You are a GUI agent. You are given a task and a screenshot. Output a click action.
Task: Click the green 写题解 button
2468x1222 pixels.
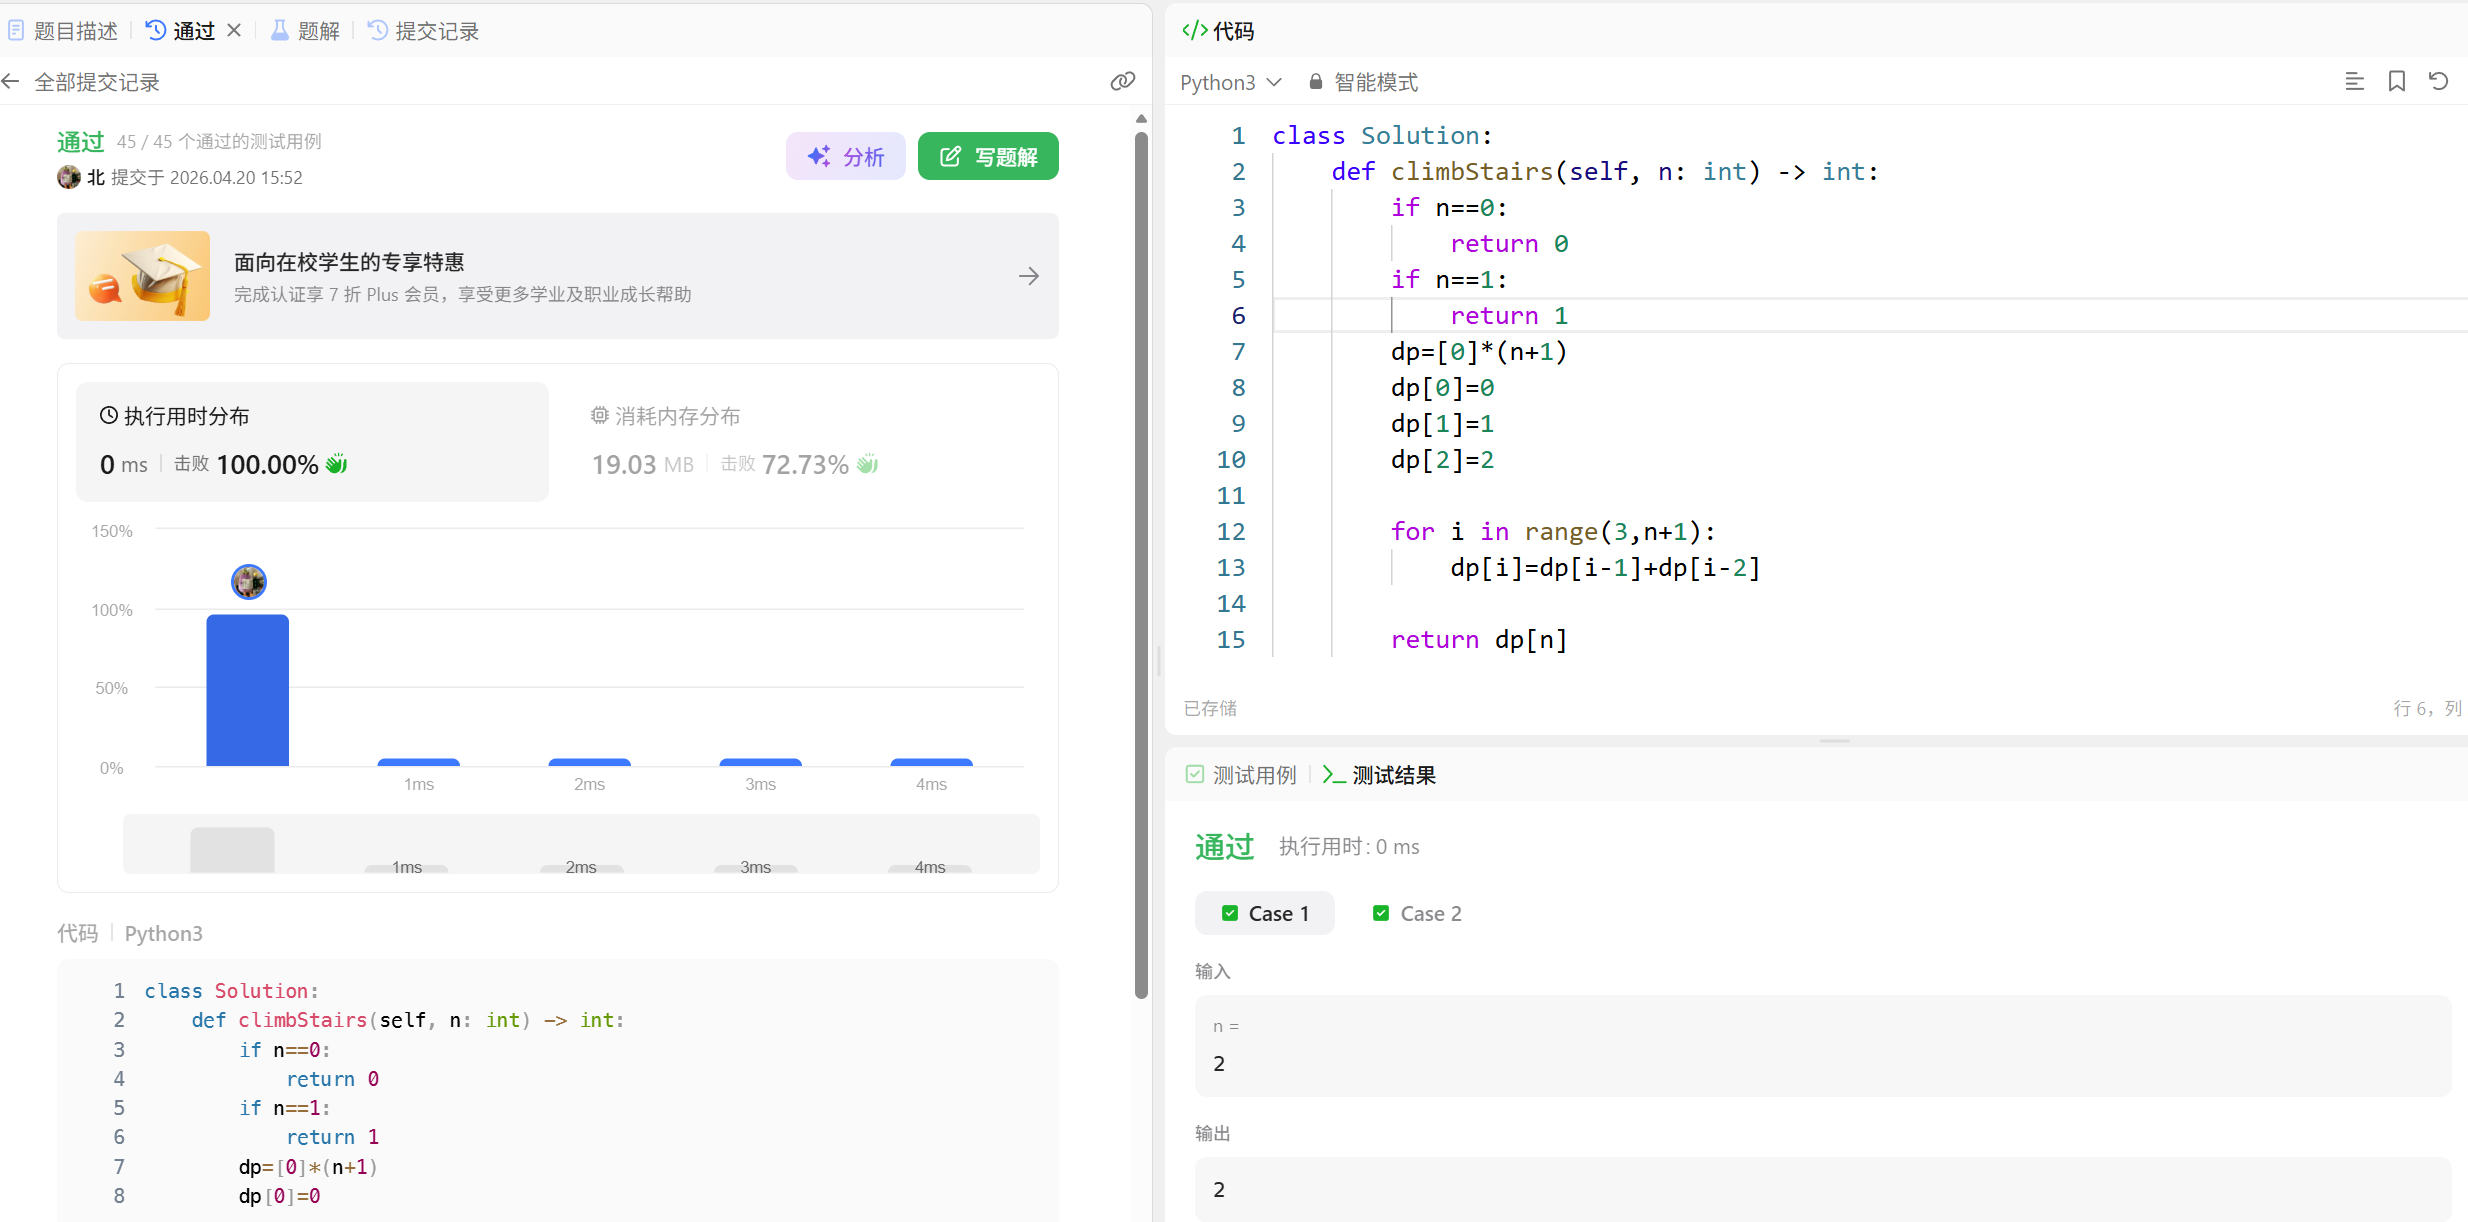point(988,156)
